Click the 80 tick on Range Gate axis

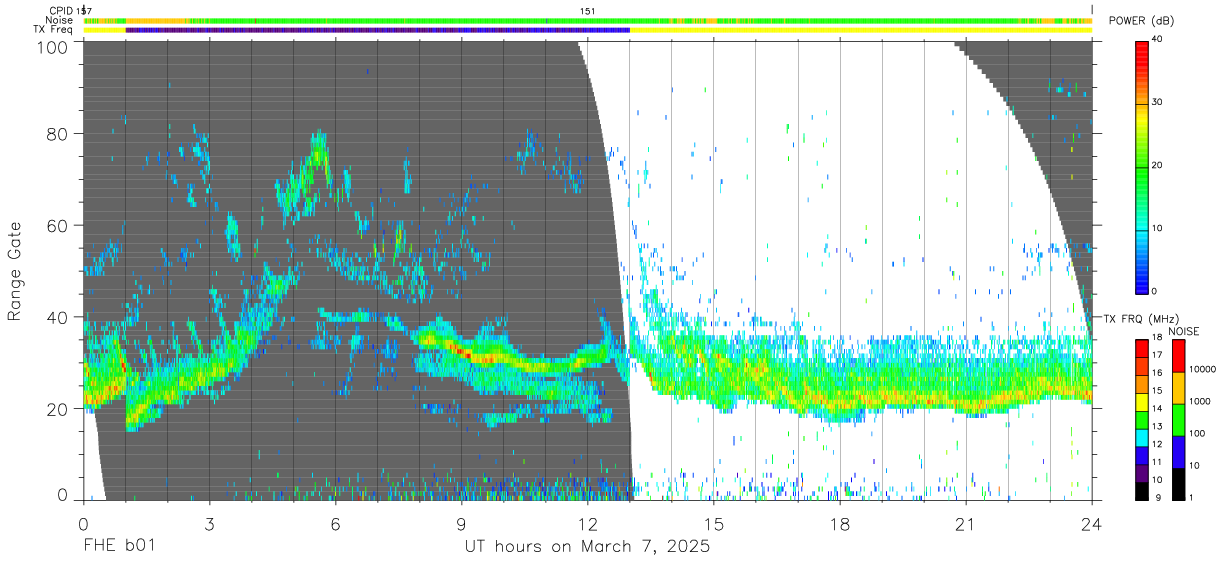tap(57, 134)
